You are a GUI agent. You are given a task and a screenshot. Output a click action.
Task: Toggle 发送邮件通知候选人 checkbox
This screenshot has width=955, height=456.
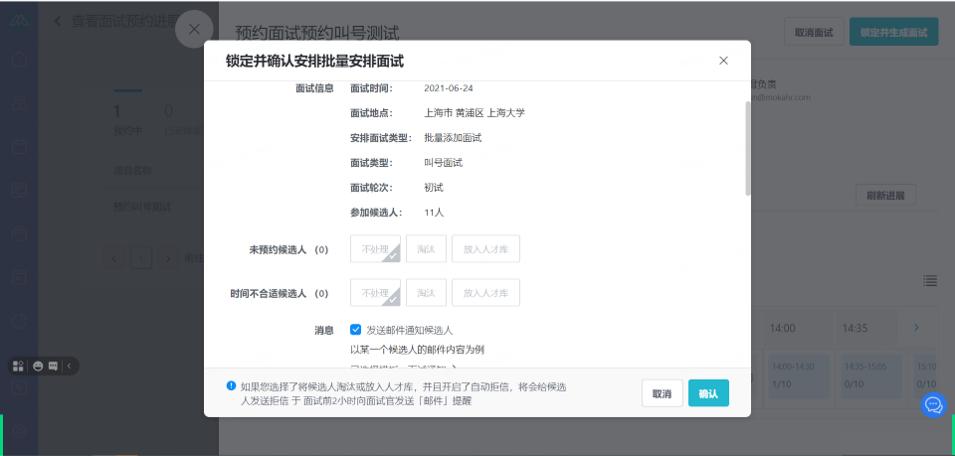coord(356,330)
